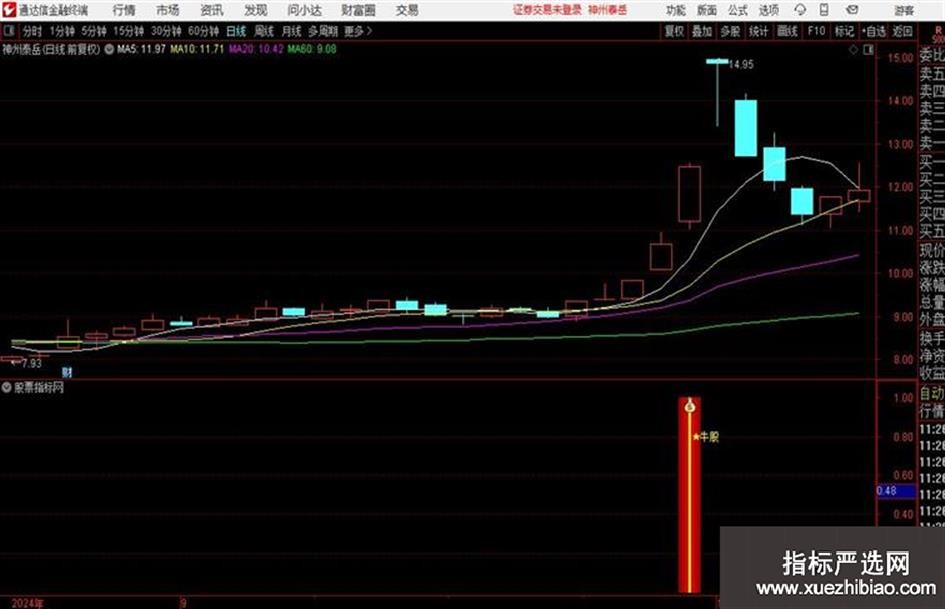Switch to the 1分钟 chart period
The image size is (945, 609).
pos(61,31)
